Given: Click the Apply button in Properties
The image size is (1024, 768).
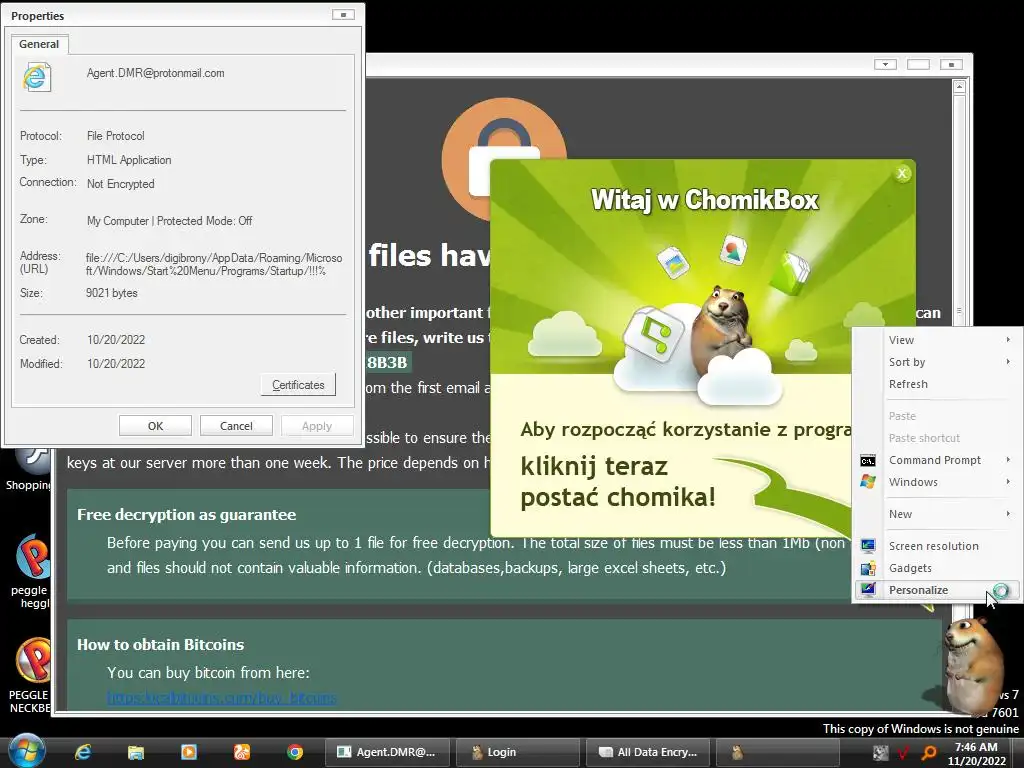Looking at the screenshot, I should click(x=317, y=426).
